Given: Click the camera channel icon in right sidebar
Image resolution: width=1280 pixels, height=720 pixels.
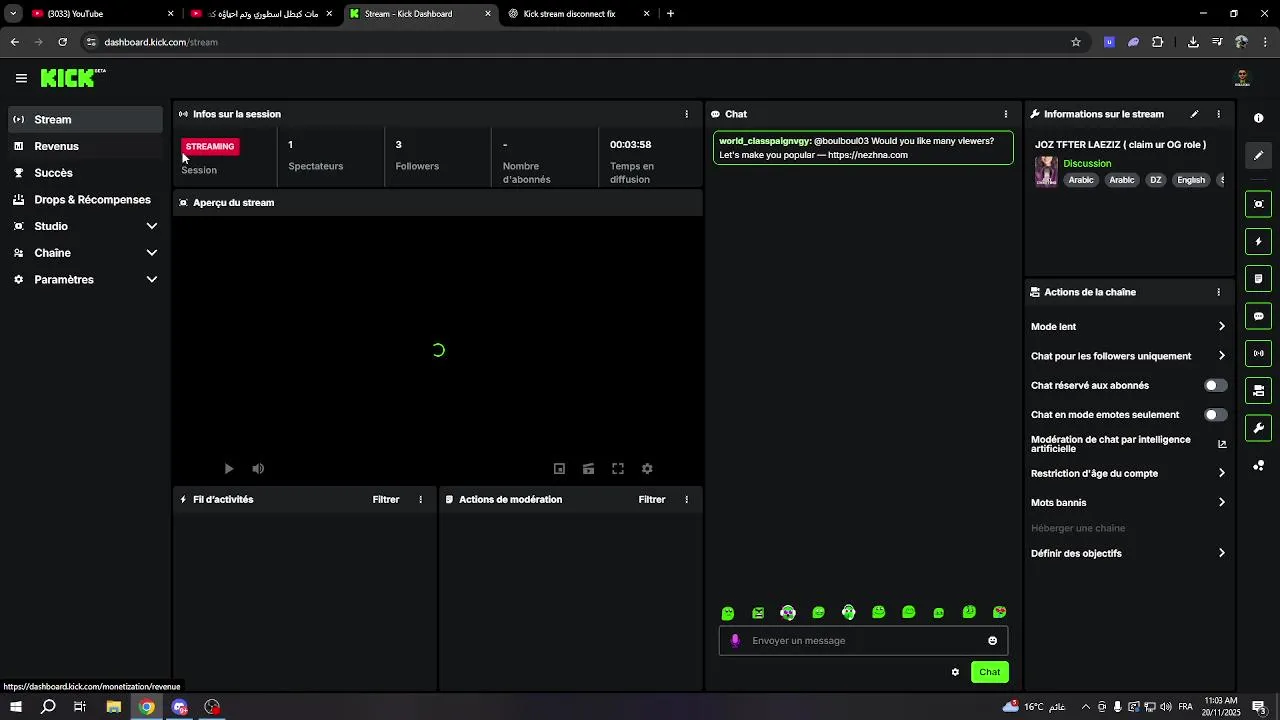Looking at the screenshot, I should (x=1258, y=390).
